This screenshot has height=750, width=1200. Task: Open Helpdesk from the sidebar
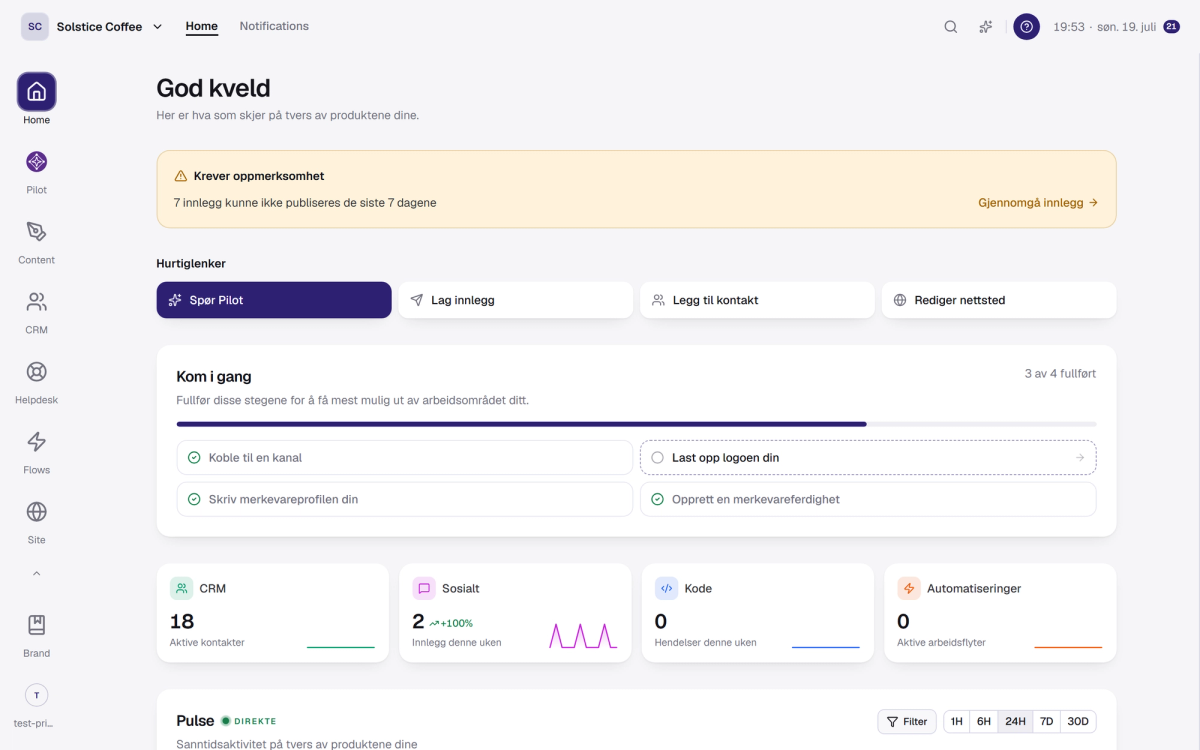[x=36, y=372]
